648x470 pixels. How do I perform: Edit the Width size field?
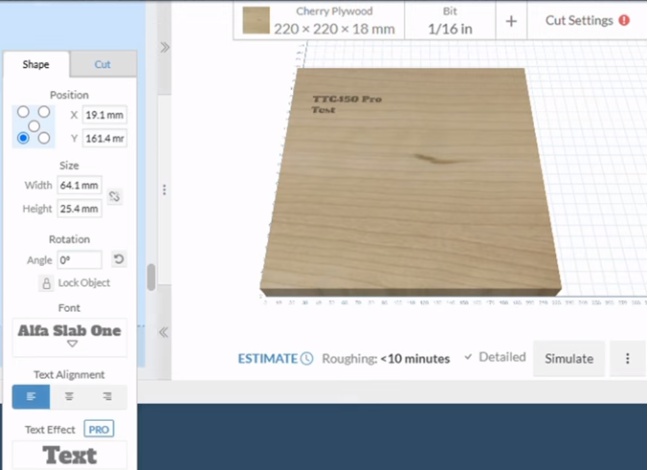(79, 185)
